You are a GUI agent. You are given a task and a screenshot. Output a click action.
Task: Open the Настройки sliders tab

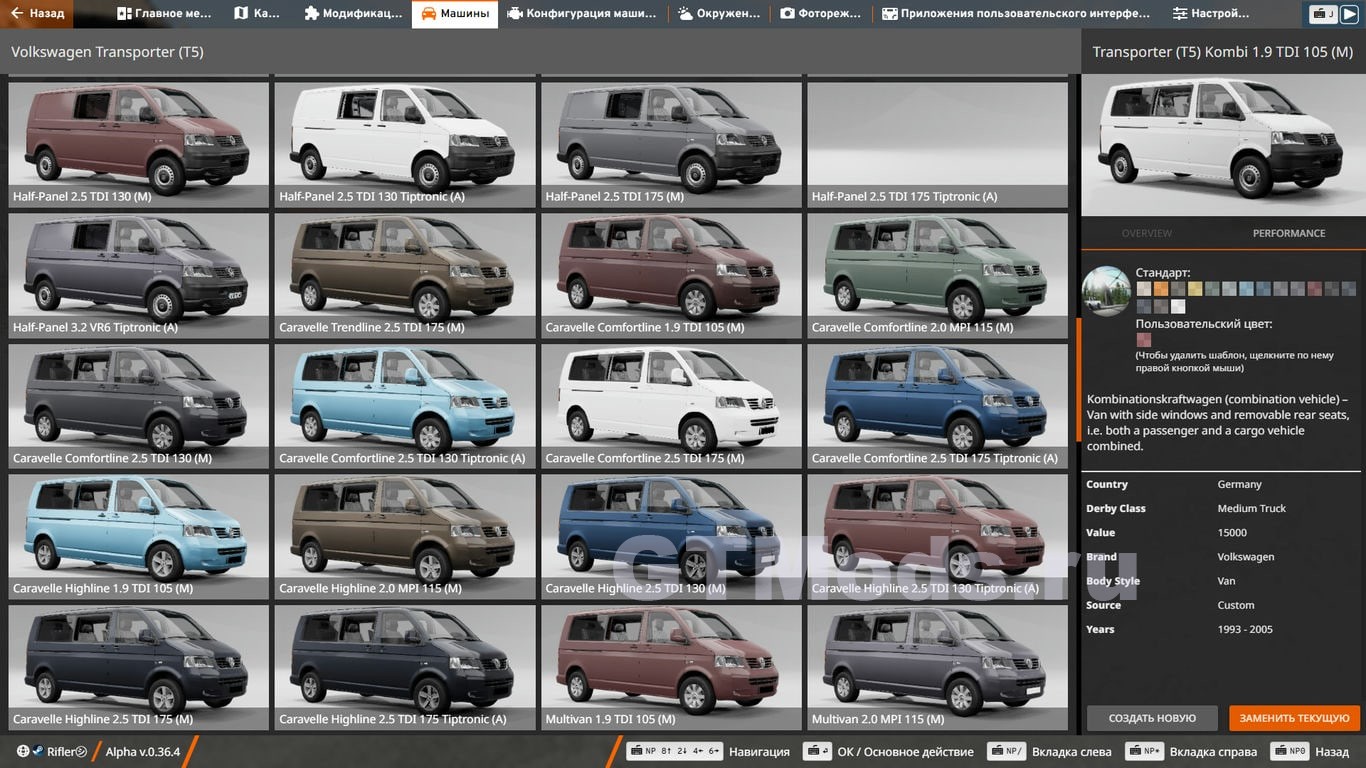(1210, 14)
